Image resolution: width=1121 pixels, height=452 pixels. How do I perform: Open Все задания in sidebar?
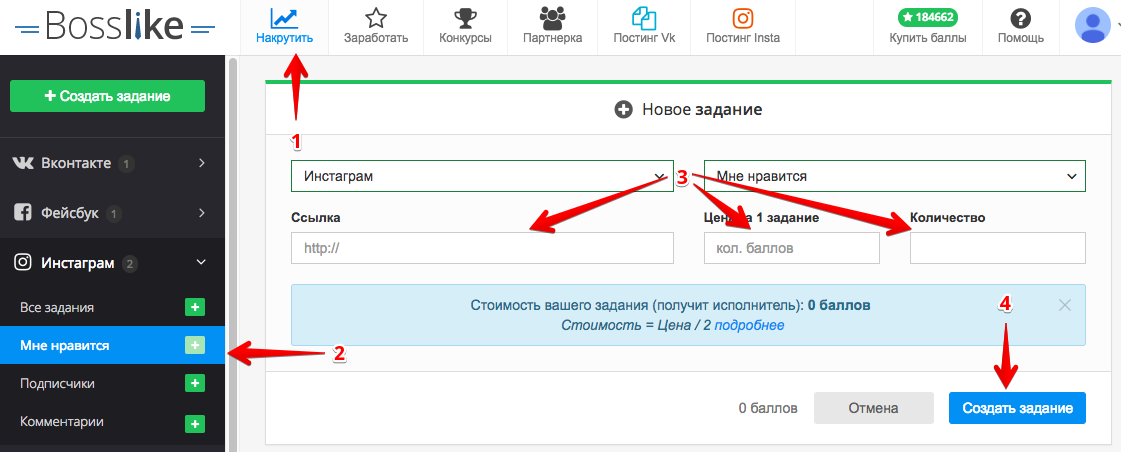[x=57, y=308]
